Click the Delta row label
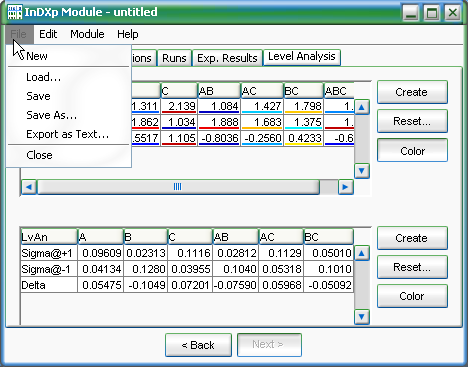Screen dimensions: 468x367 pos(49,285)
